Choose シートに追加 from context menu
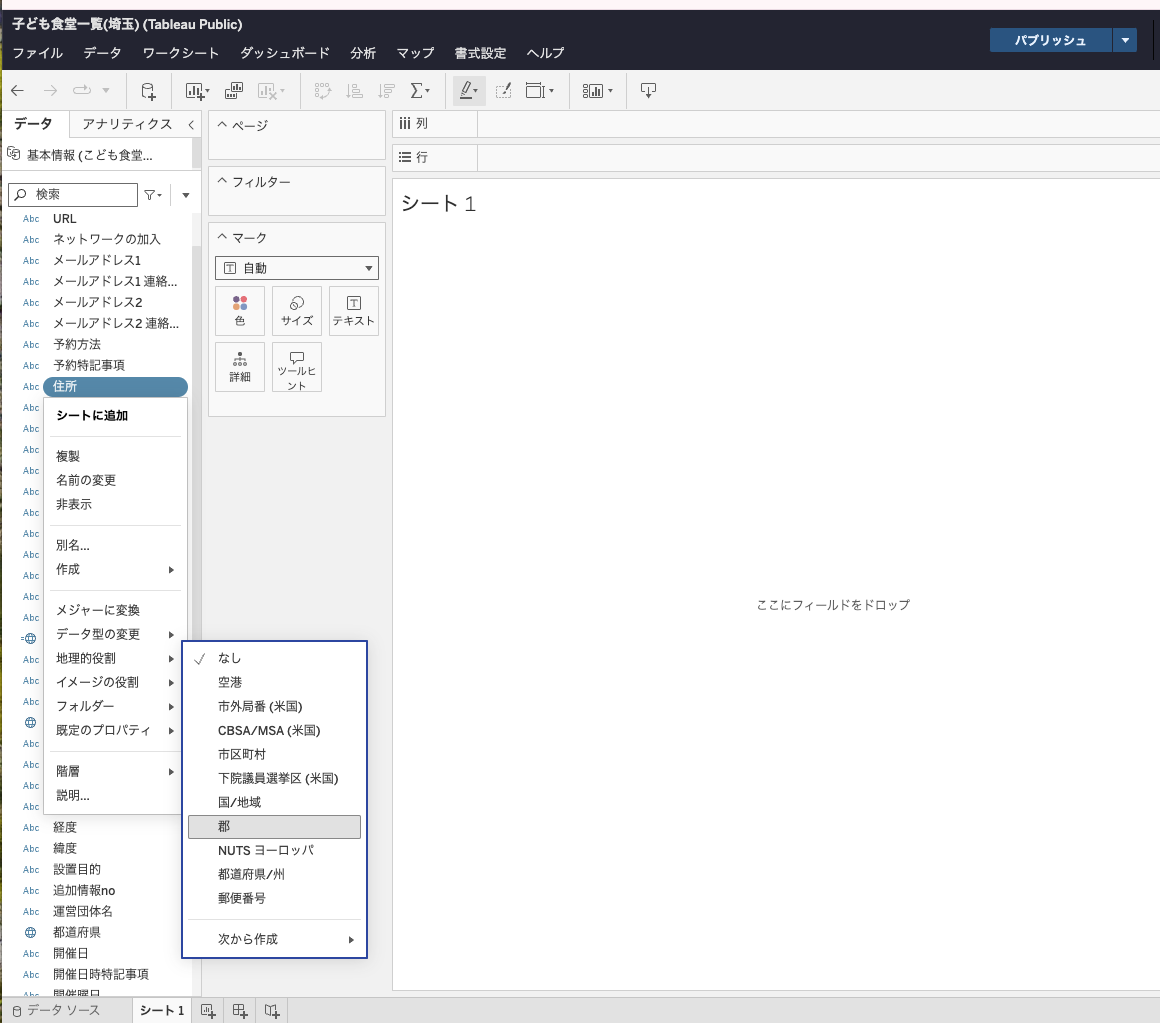The width and height of the screenshot is (1160, 1023). tap(115, 416)
